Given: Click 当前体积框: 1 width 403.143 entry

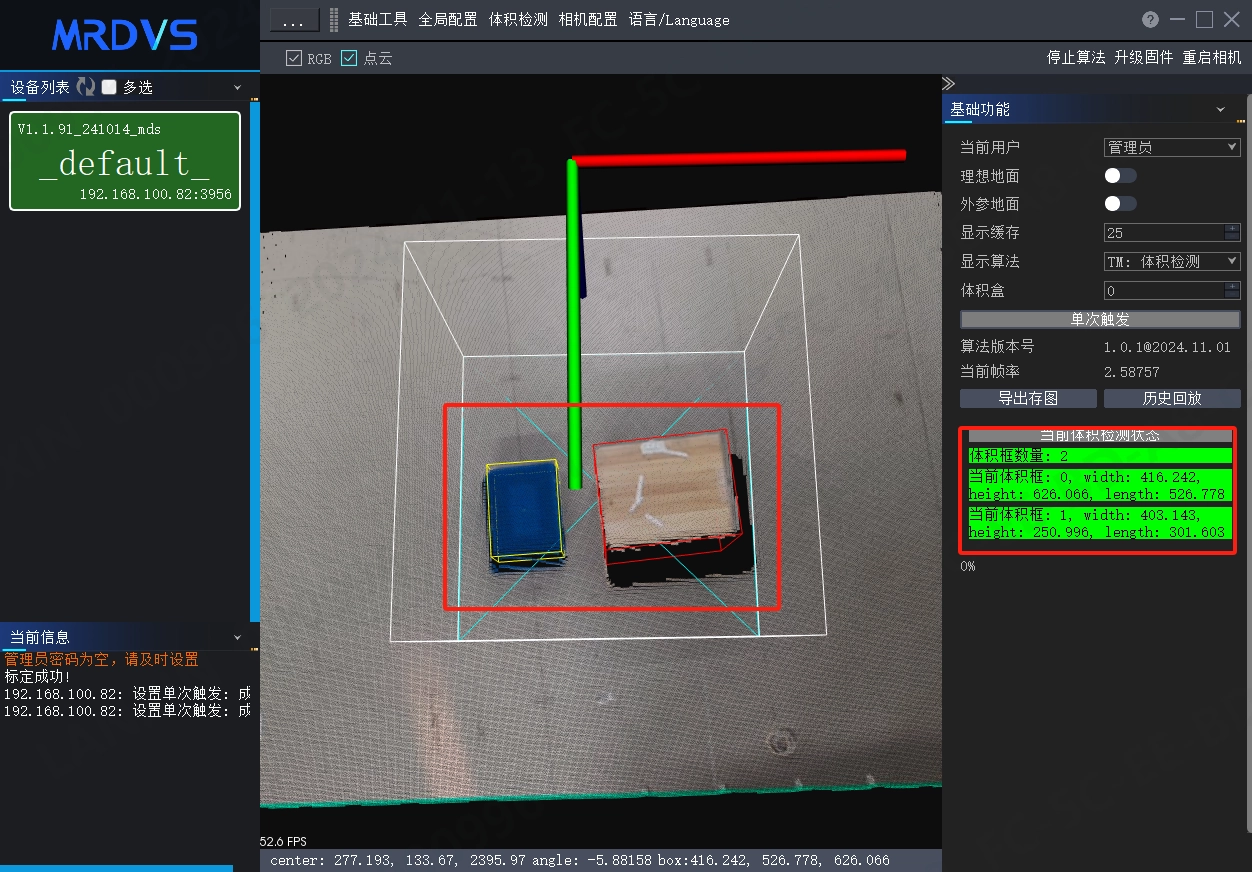Looking at the screenshot, I should pyautogui.click(x=1100, y=523).
